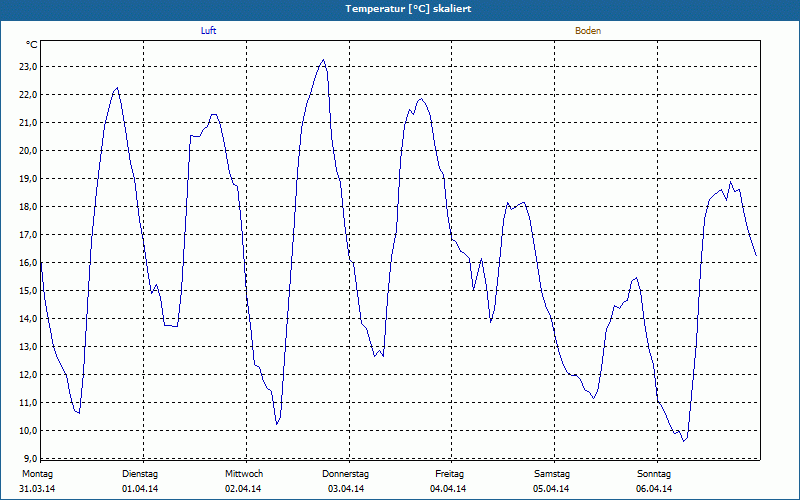This screenshot has height=500, width=800.
Task: Click the 17,0 y-axis value
Action: tap(29, 235)
